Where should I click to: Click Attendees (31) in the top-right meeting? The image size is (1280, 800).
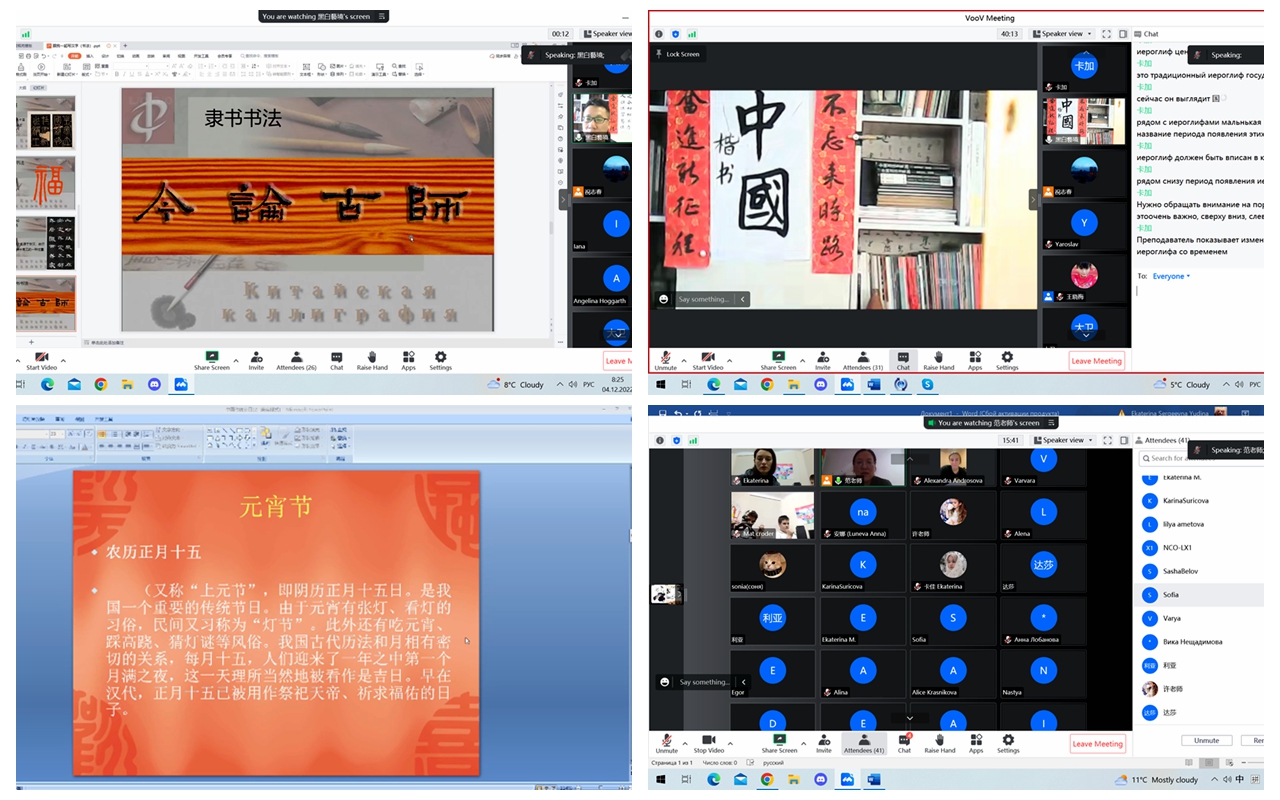click(857, 358)
